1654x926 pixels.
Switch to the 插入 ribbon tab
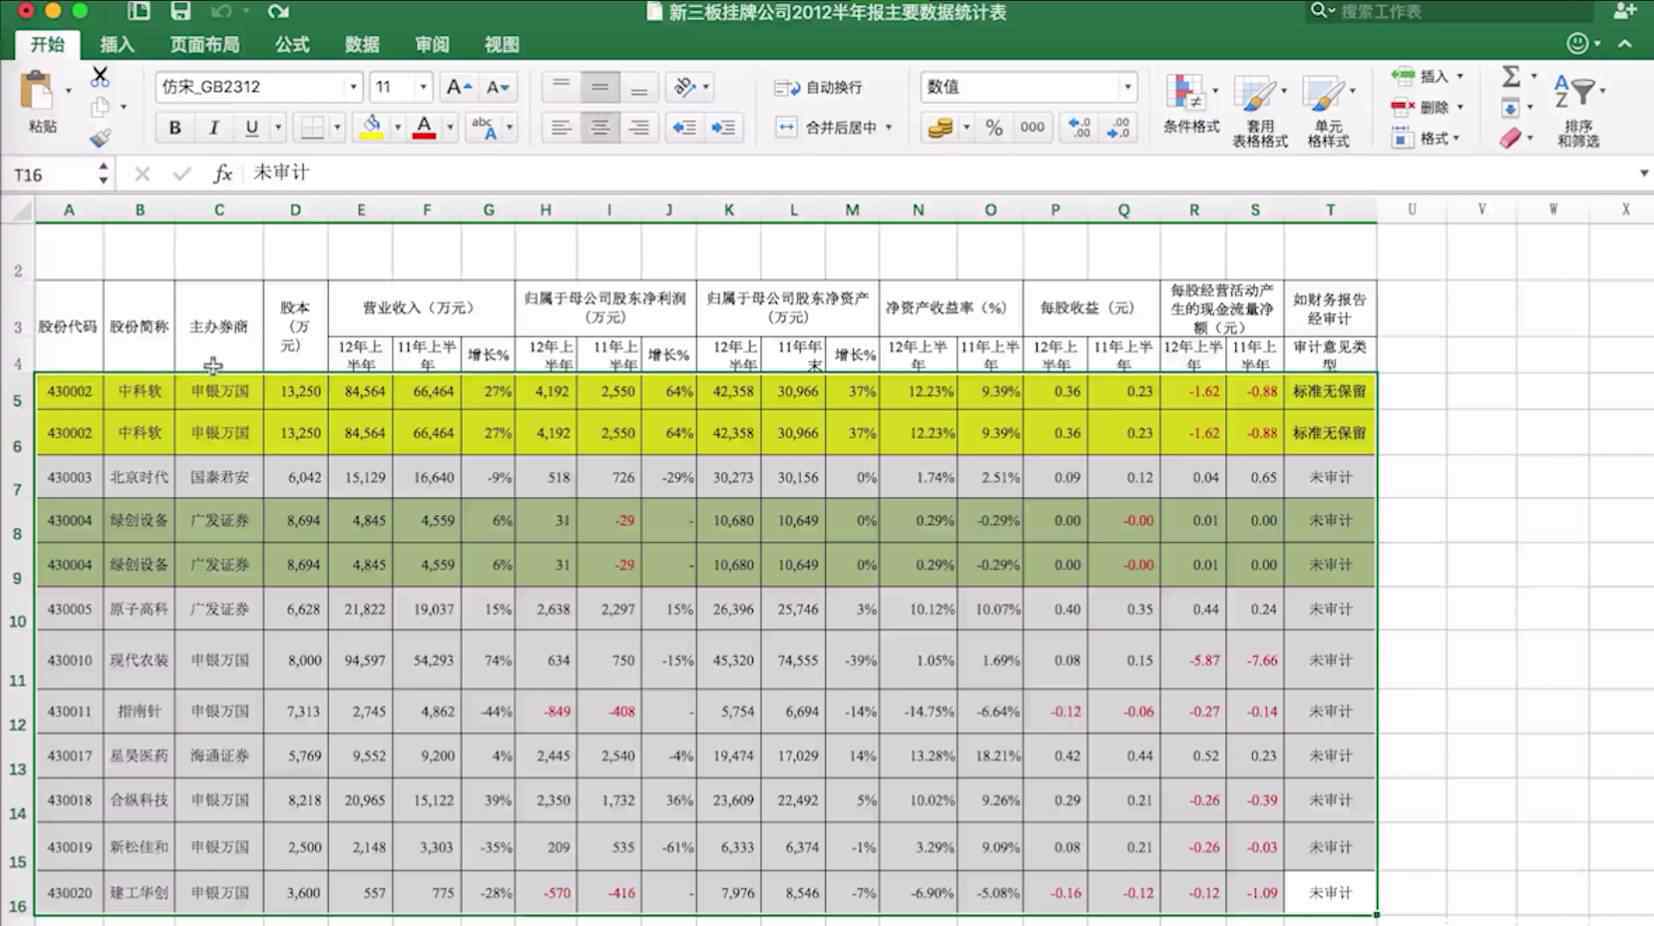117,44
